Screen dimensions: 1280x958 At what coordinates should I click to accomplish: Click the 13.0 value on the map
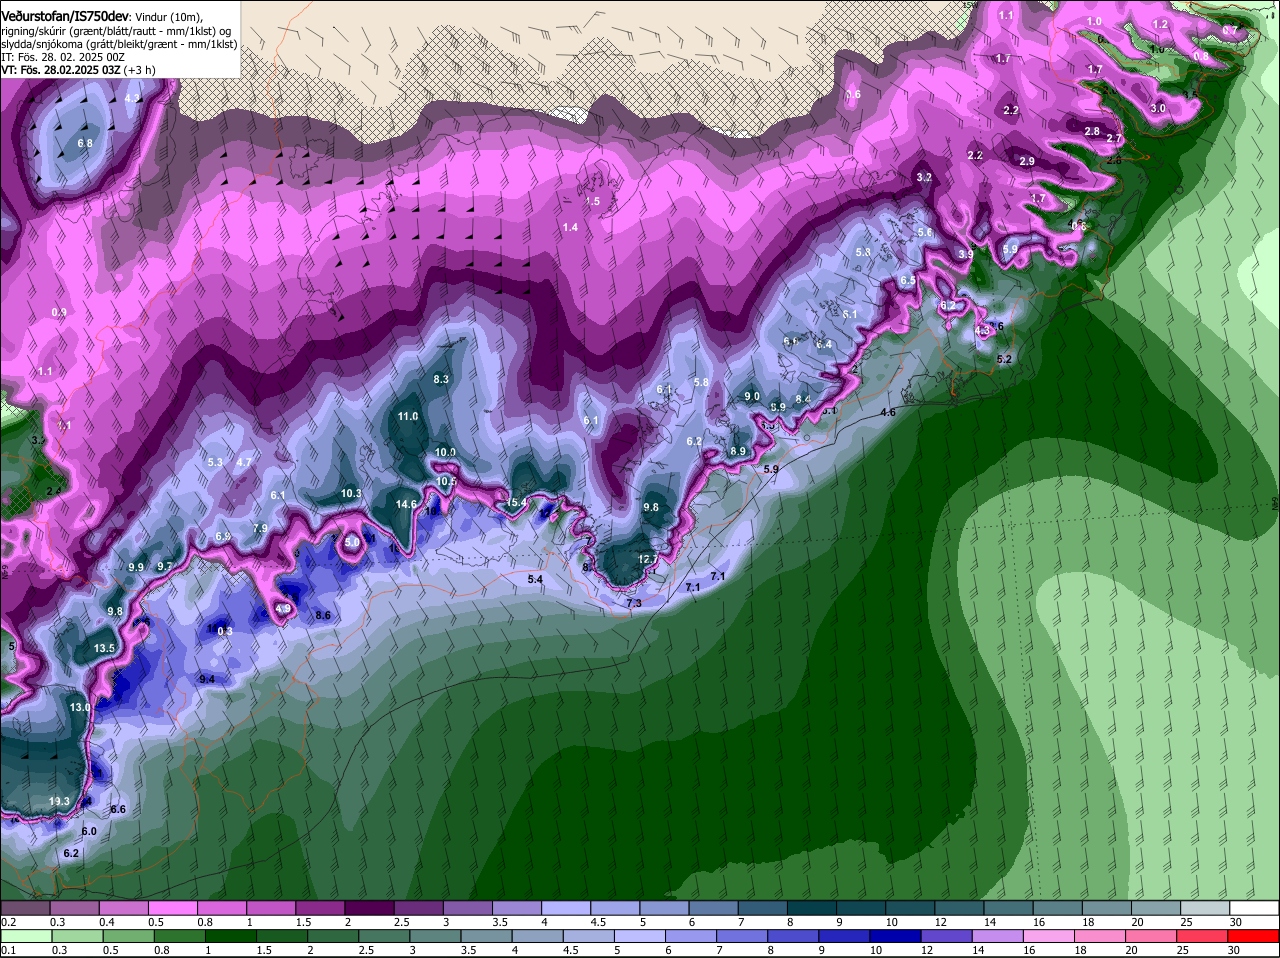[x=80, y=707]
